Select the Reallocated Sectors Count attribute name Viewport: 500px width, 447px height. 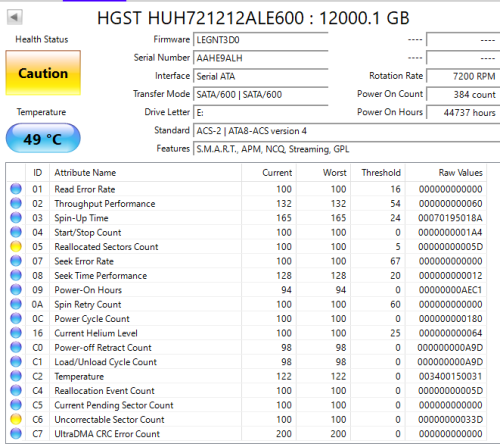[106, 247]
